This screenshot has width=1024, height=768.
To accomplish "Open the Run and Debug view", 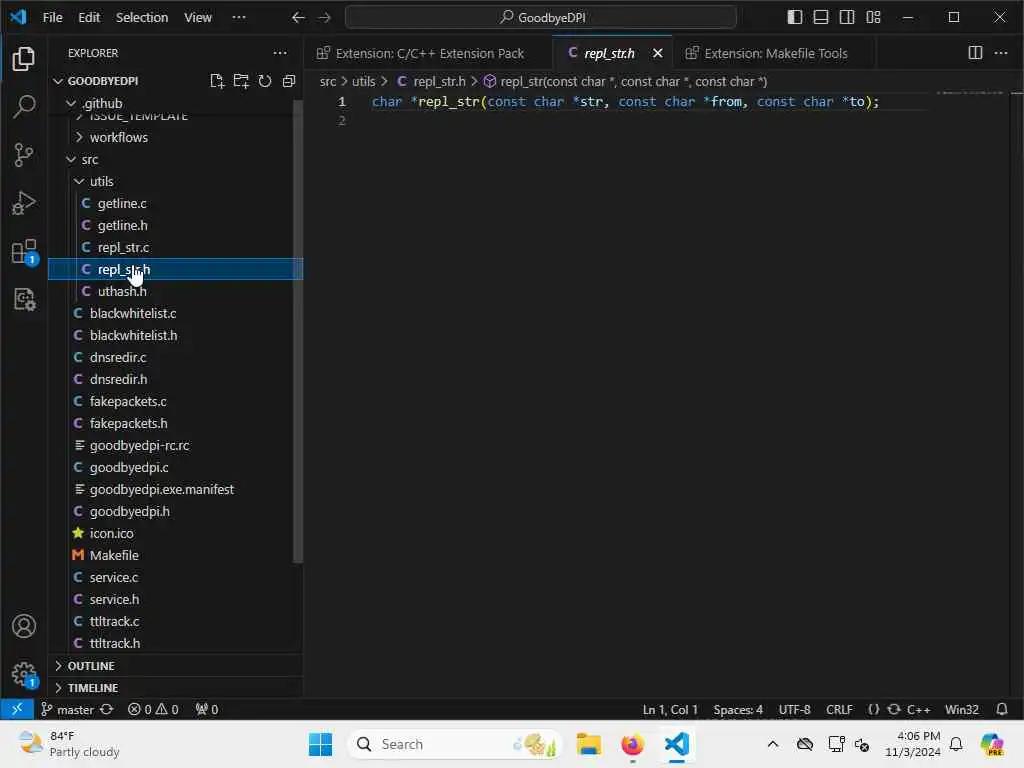I will 24,203.
